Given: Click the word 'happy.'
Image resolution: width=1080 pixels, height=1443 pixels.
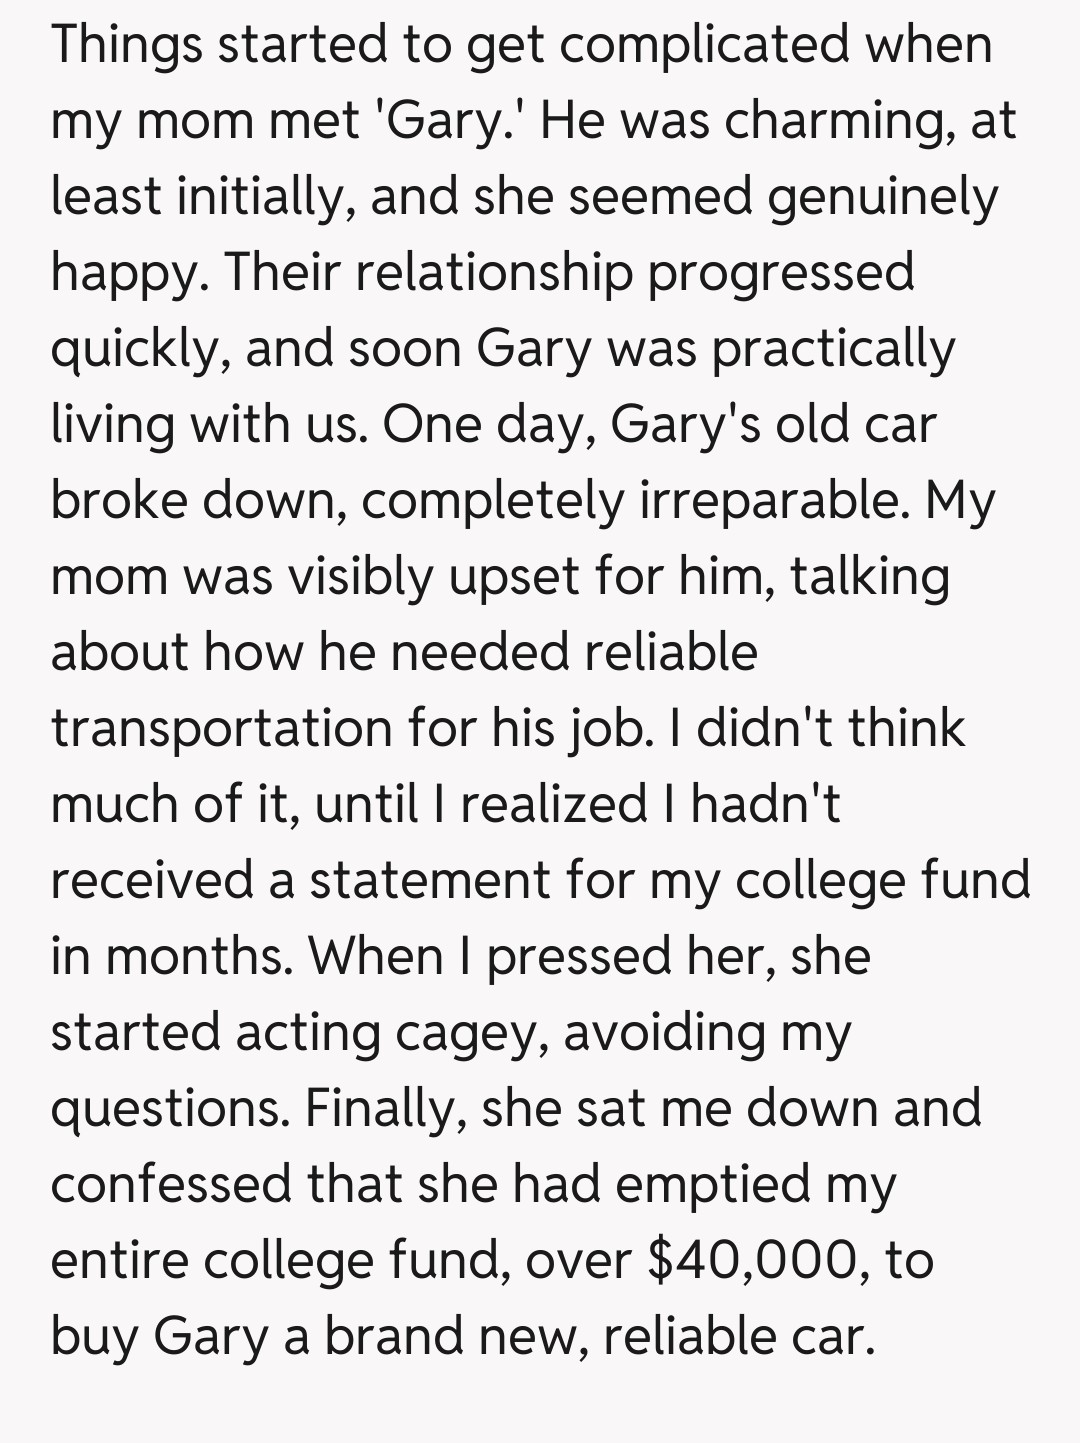Looking at the screenshot, I should [128, 273].
